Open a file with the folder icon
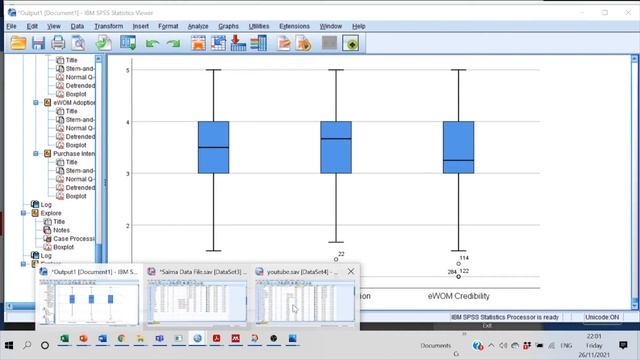The image size is (640, 360). pyautogui.click(x=18, y=43)
